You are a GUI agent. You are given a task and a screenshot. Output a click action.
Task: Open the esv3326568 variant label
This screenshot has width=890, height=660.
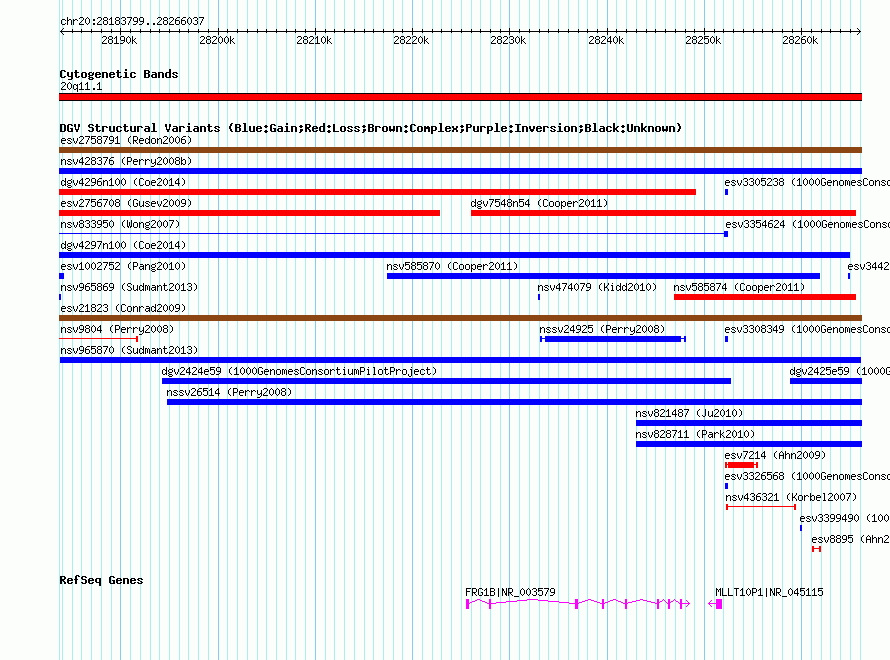[x=807, y=476]
